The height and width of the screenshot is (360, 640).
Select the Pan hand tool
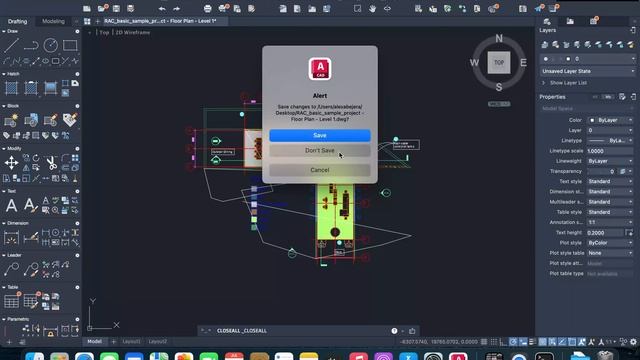[372, 9]
